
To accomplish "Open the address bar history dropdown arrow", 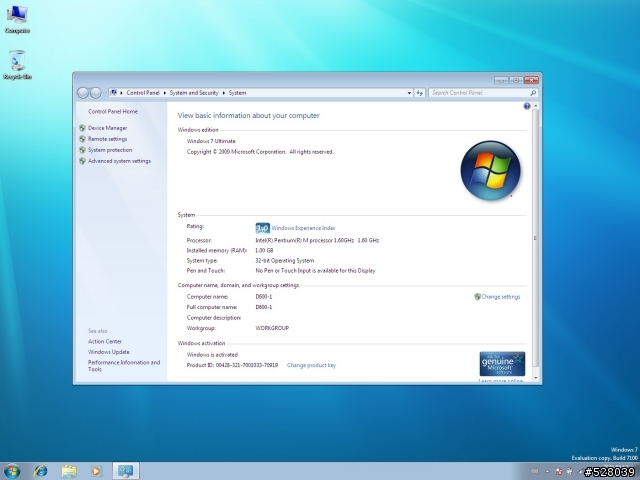I will pos(409,93).
